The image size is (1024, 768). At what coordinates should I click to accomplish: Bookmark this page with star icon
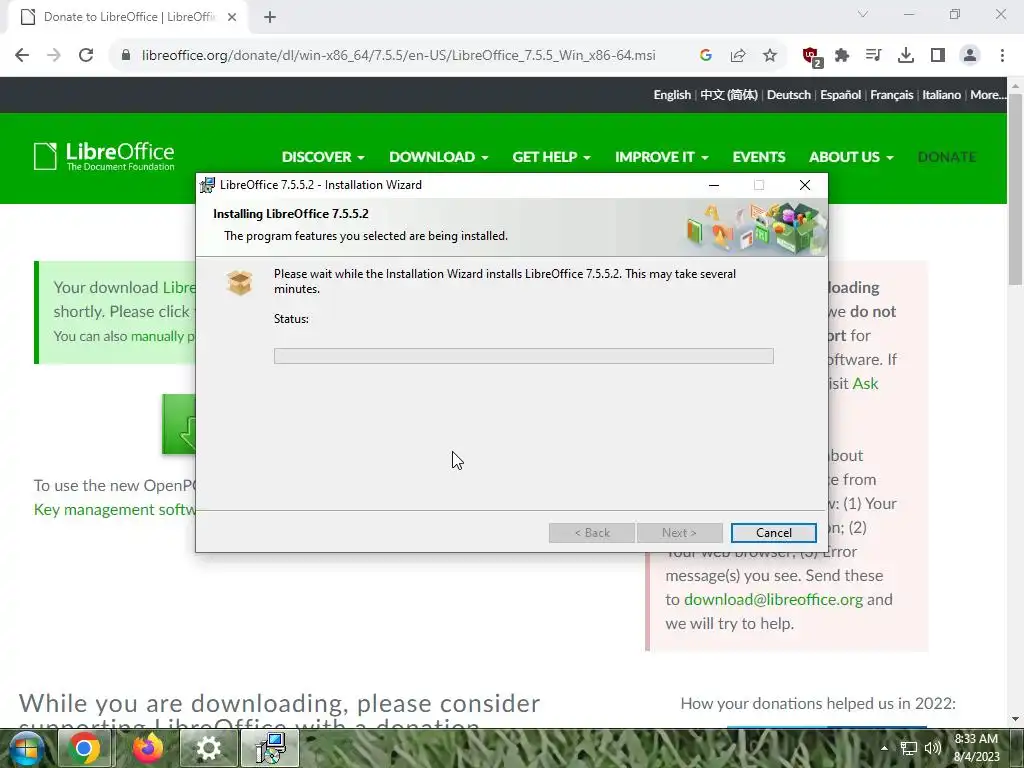coord(770,56)
